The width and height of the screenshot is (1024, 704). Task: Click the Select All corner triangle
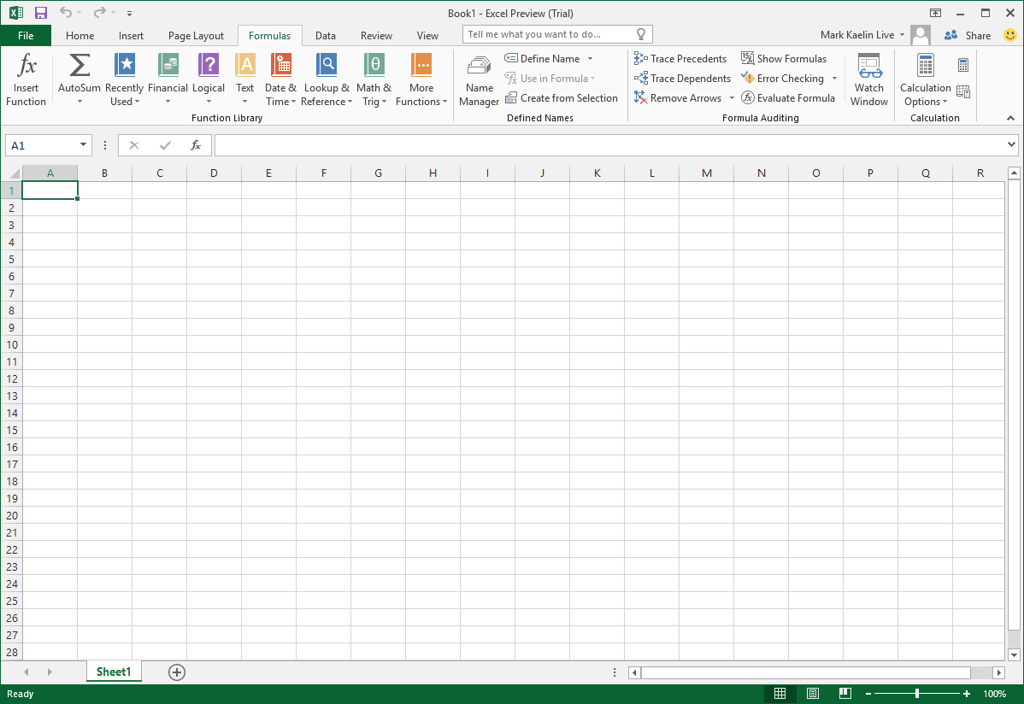pos(14,174)
